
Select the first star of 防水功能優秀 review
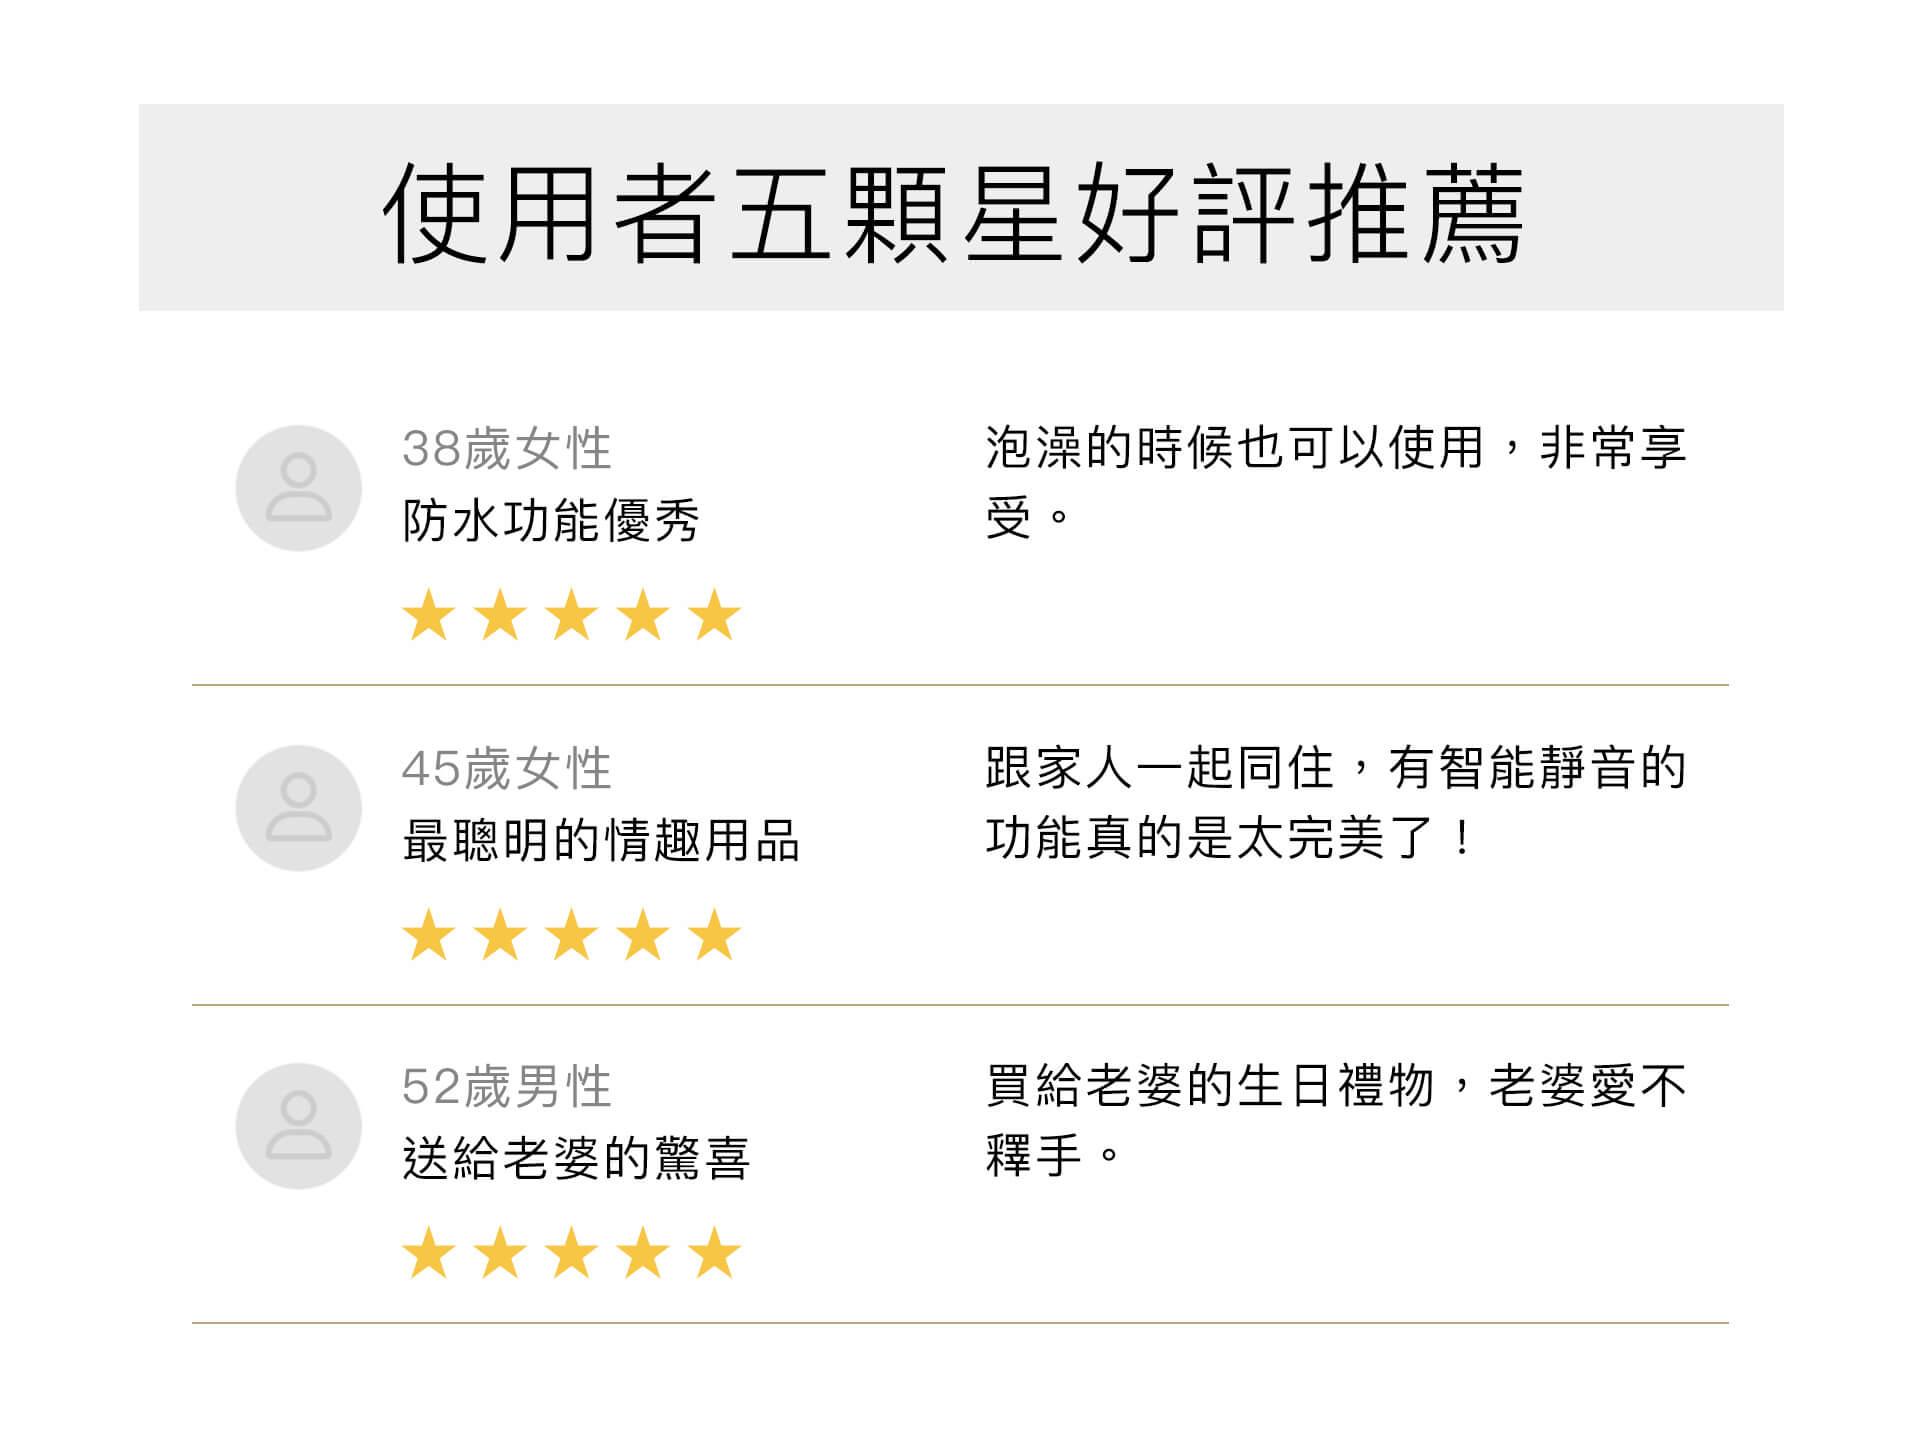tap(429, 614)
